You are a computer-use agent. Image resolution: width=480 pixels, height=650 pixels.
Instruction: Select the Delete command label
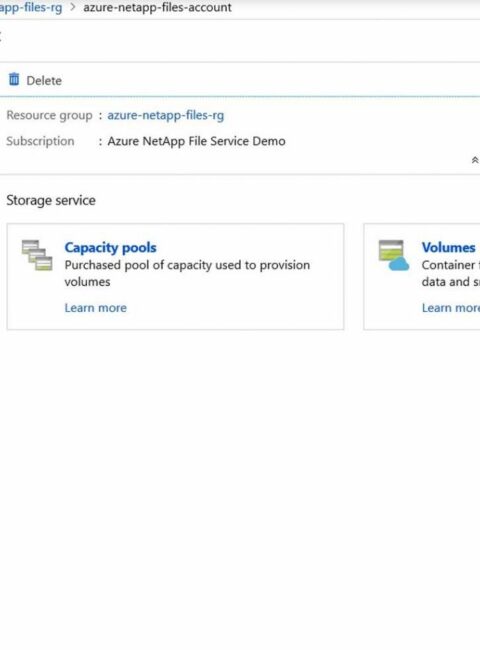coord(44,80)
